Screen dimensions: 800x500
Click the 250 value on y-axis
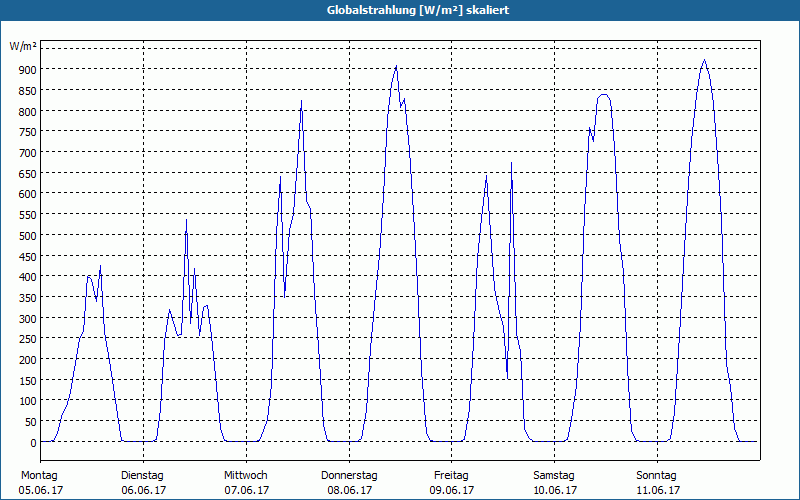click(28, 339)
